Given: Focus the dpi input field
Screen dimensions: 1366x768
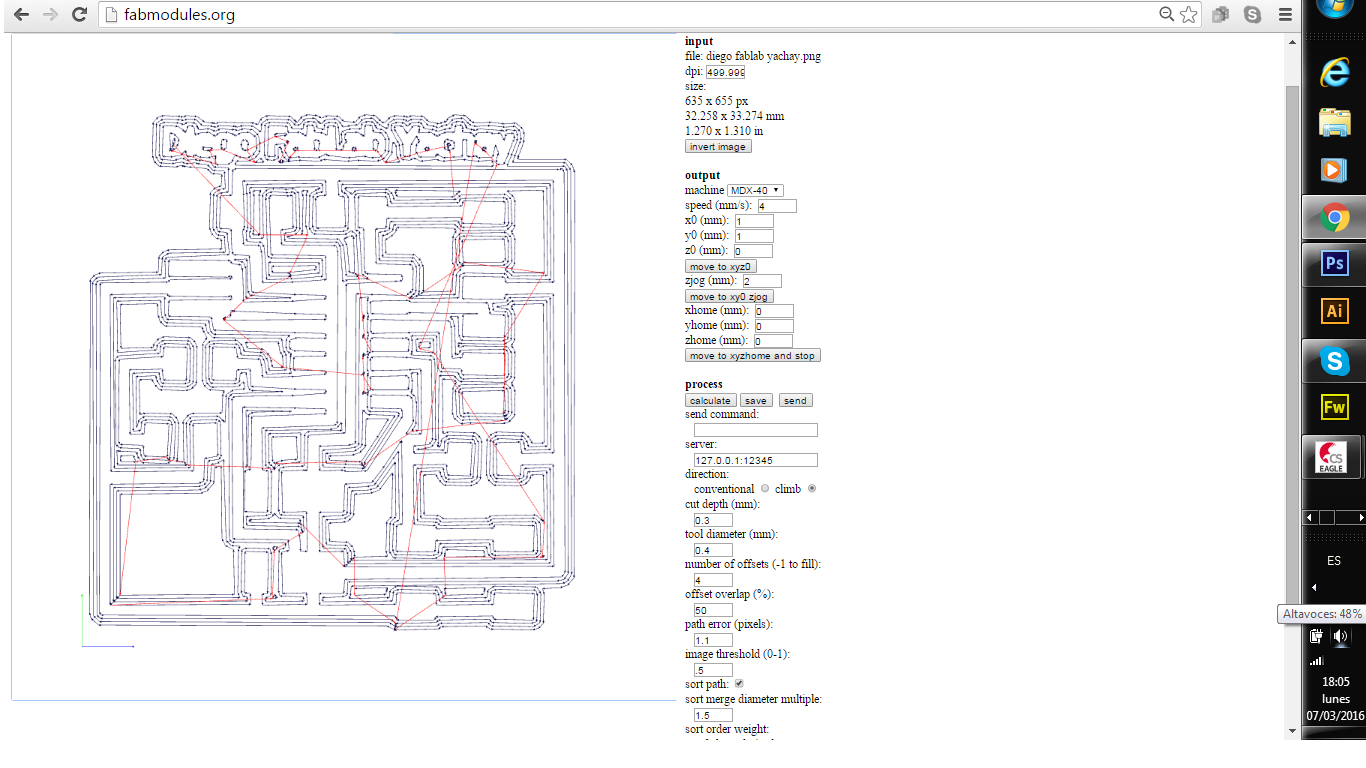Looking at the screenshot, I should [725, 72].
